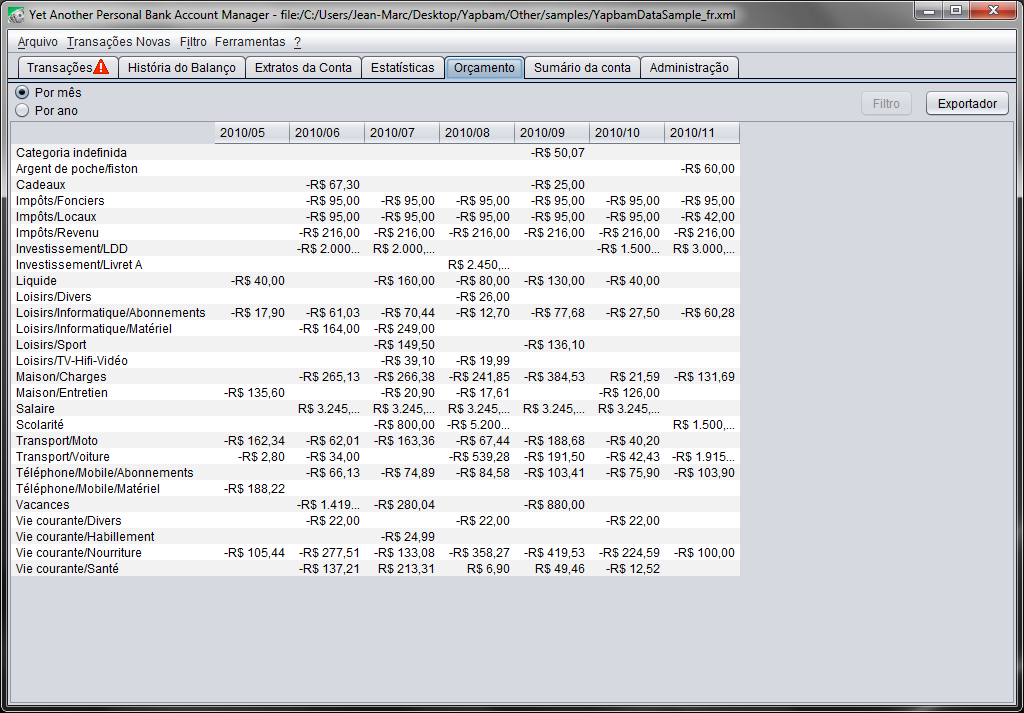The height and width of the screenshot is (713, 1024).
Task: Select Loisirs/Informatique/Matériel row label
Action: (94, 328)
